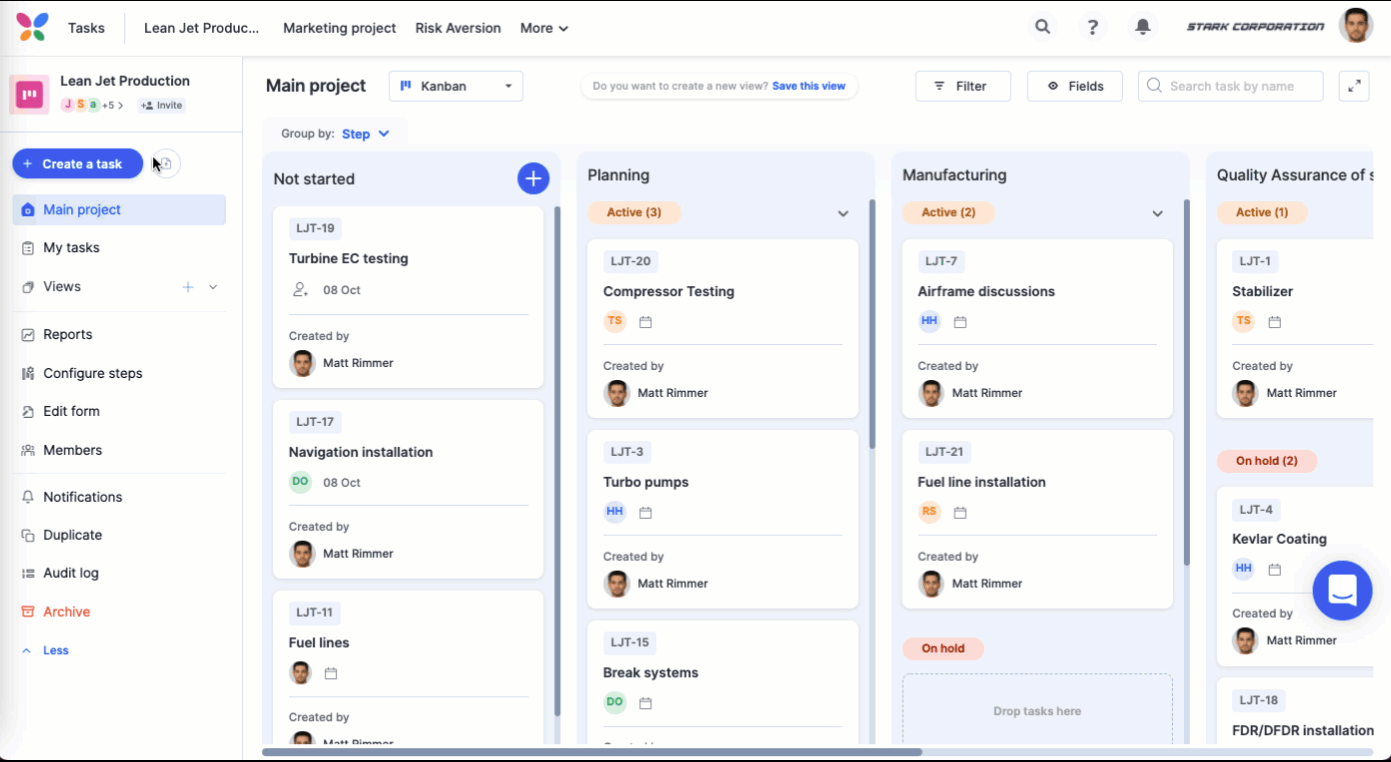Click HH assignee on Turbo pumps card

tap(615, 511)
